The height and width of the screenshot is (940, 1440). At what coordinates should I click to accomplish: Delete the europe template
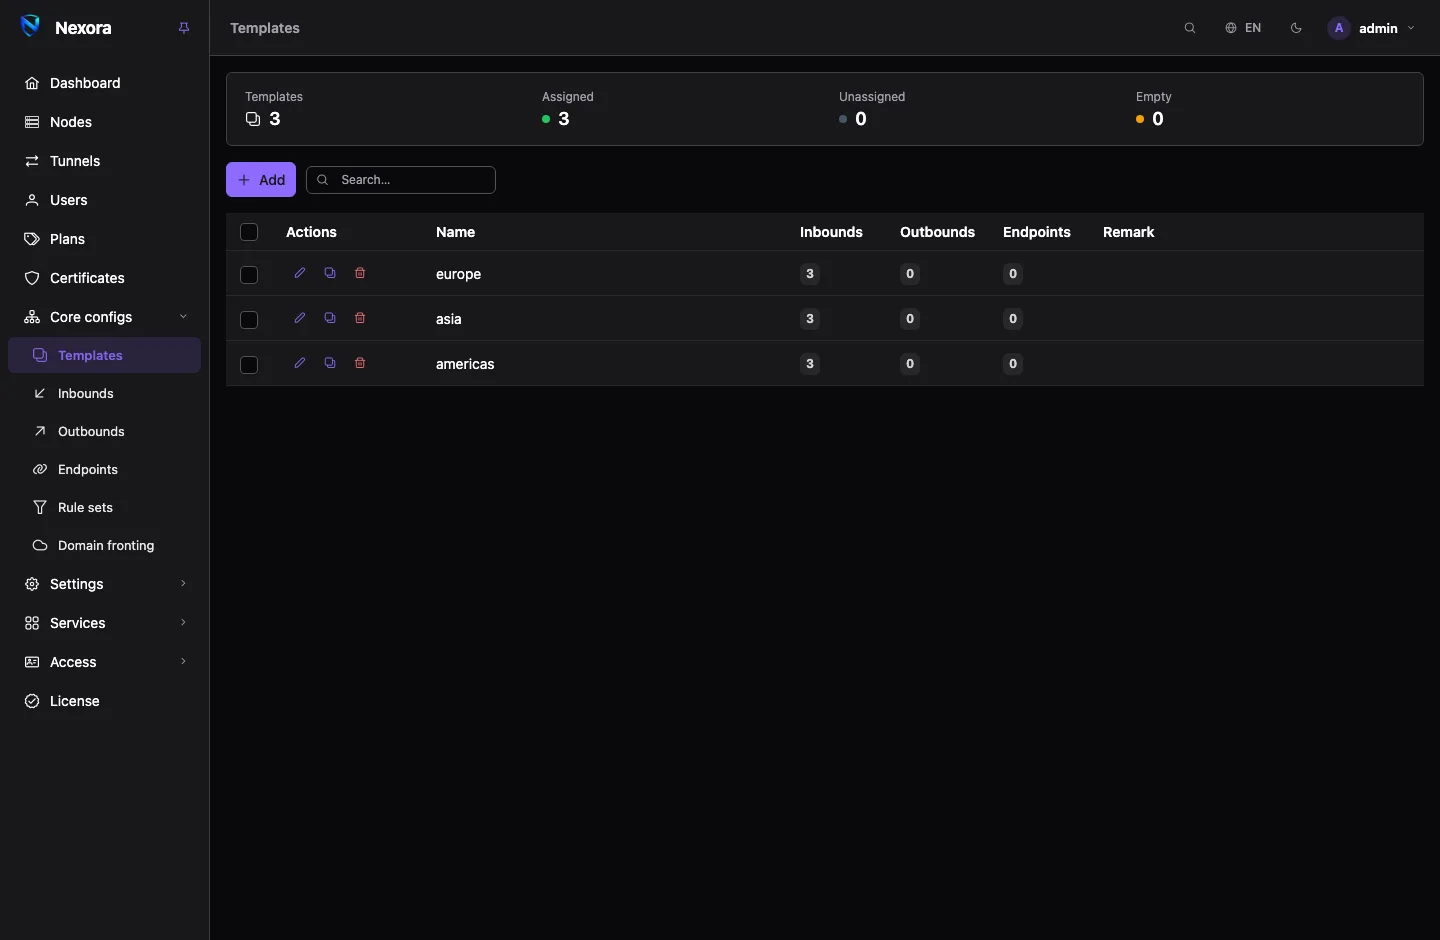point(360,273)
